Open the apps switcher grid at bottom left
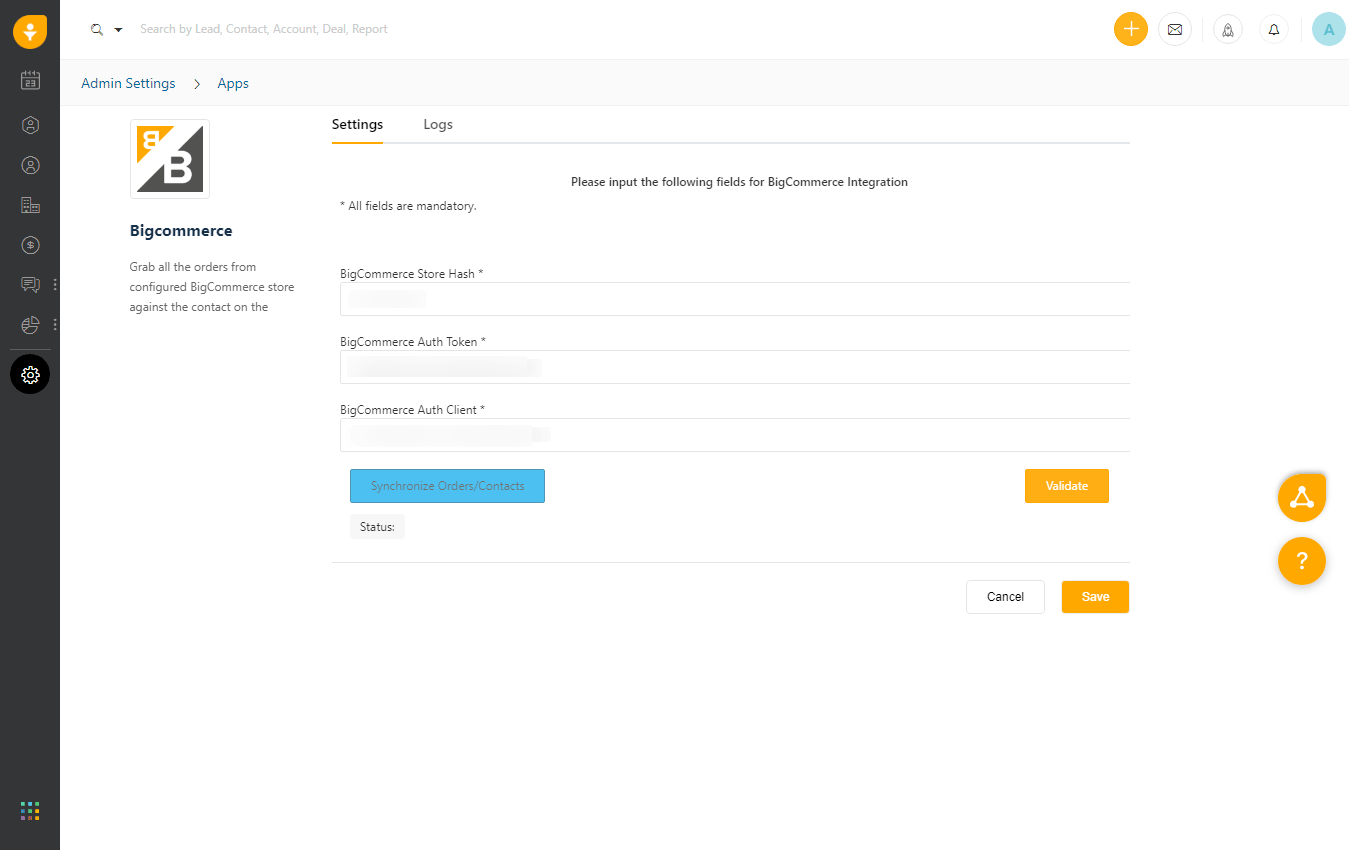This screenshot has height=850, width=1350. tap(30, 810)
